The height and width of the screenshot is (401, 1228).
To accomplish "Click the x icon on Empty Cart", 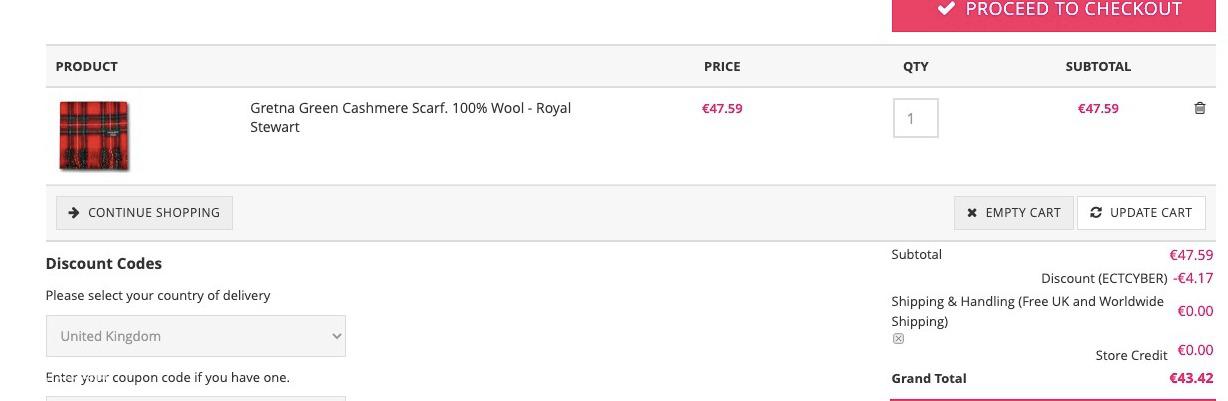I will click(x=972, y=213).
